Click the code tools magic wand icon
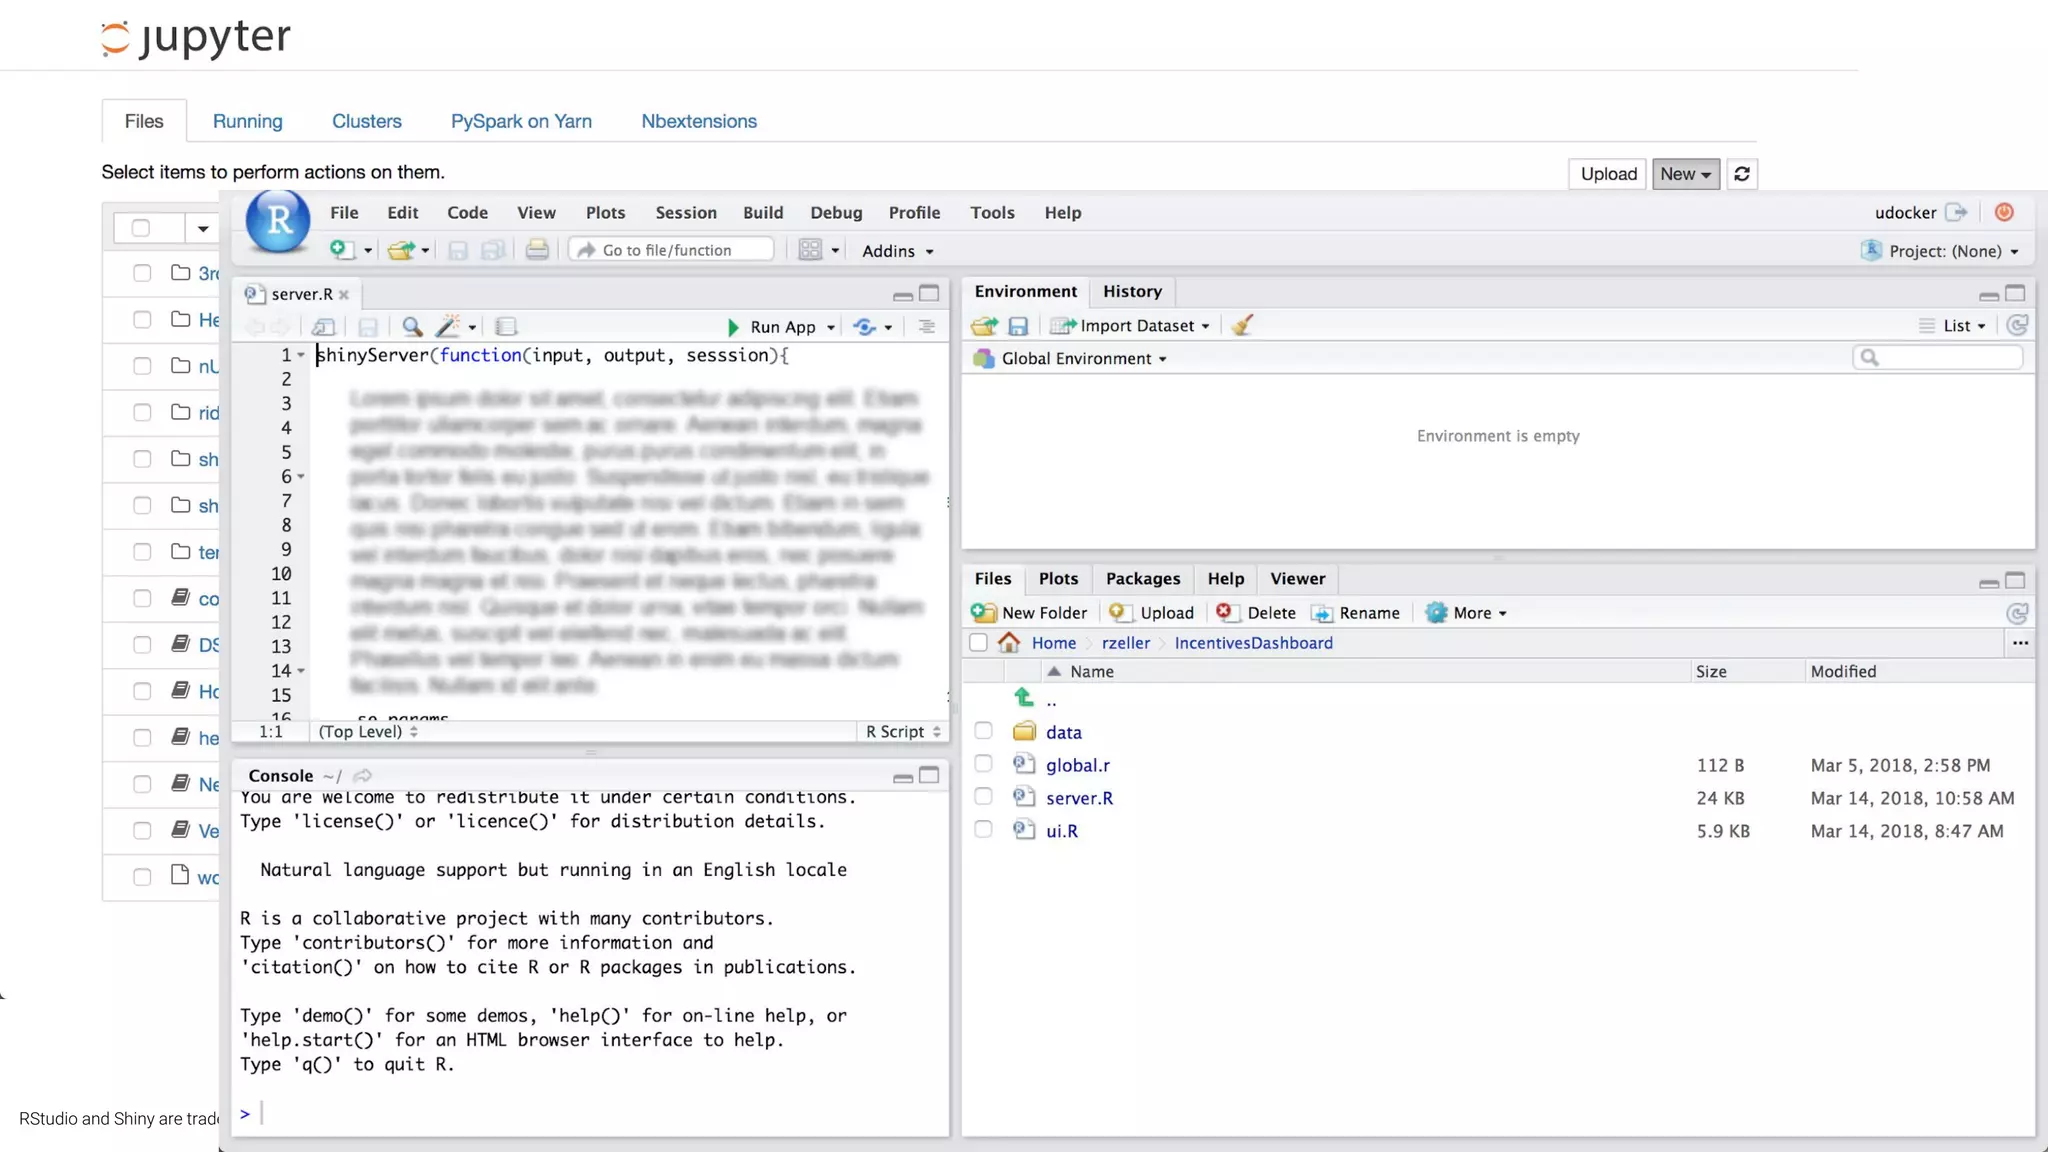Image resolution: width=2048 pixels, height=1152 pixels. pyautogui.click(x=449, y=327)
